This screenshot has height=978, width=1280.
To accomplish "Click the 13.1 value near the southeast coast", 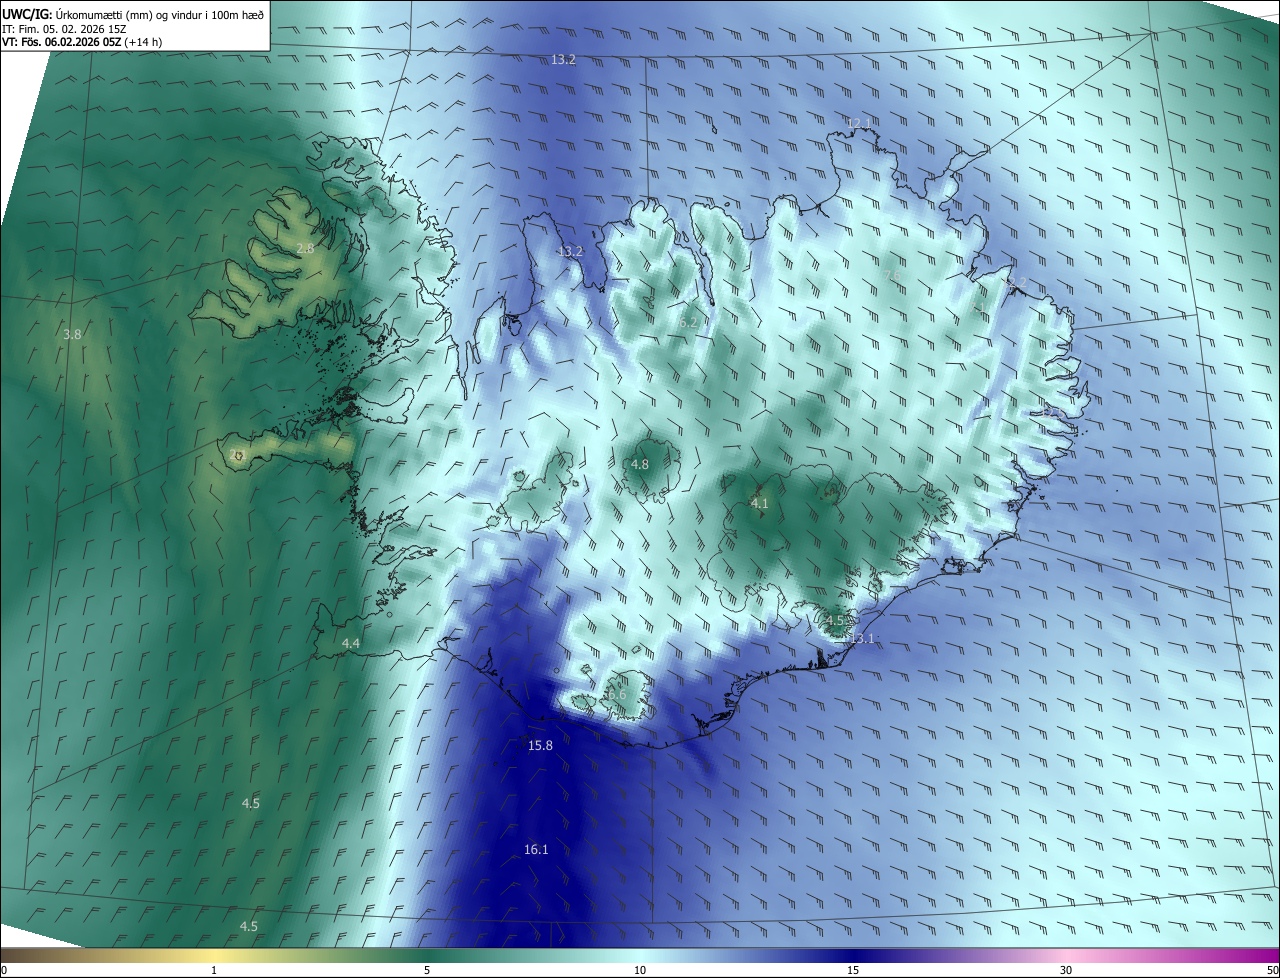I will (861, 638).
